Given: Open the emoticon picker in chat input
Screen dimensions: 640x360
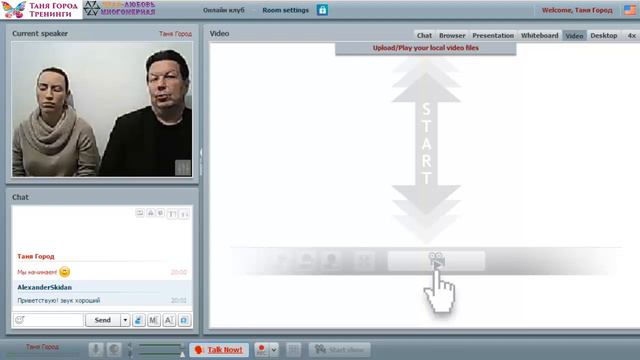Looking at the screenshot, I should click(x=20, y=320).
